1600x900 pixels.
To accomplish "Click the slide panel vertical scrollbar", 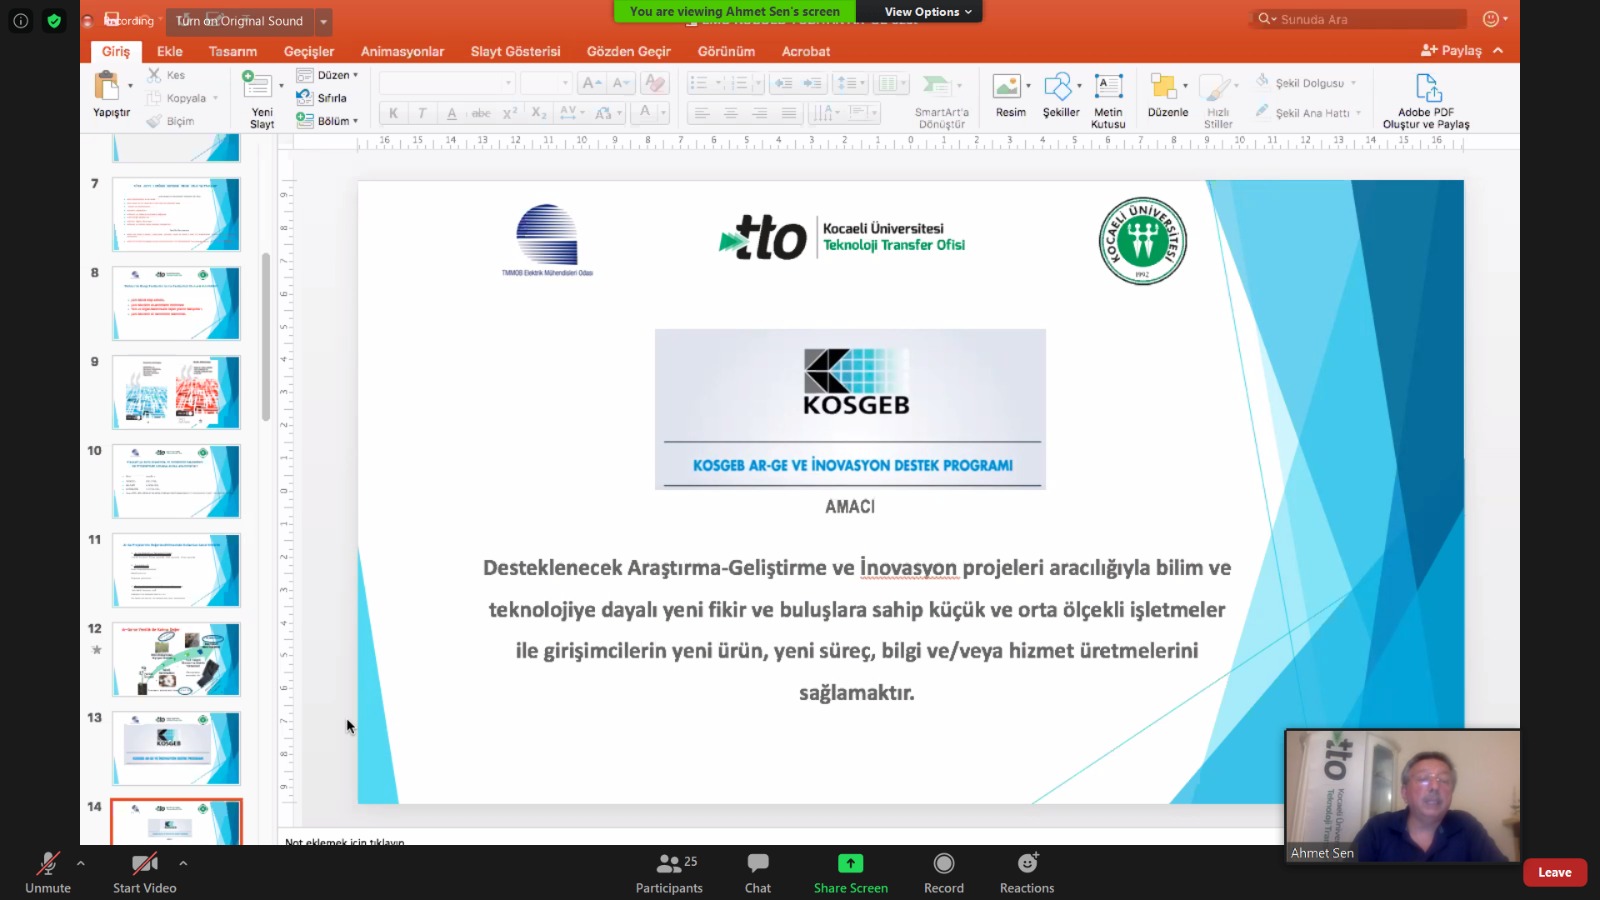I will tap(266, 336).
